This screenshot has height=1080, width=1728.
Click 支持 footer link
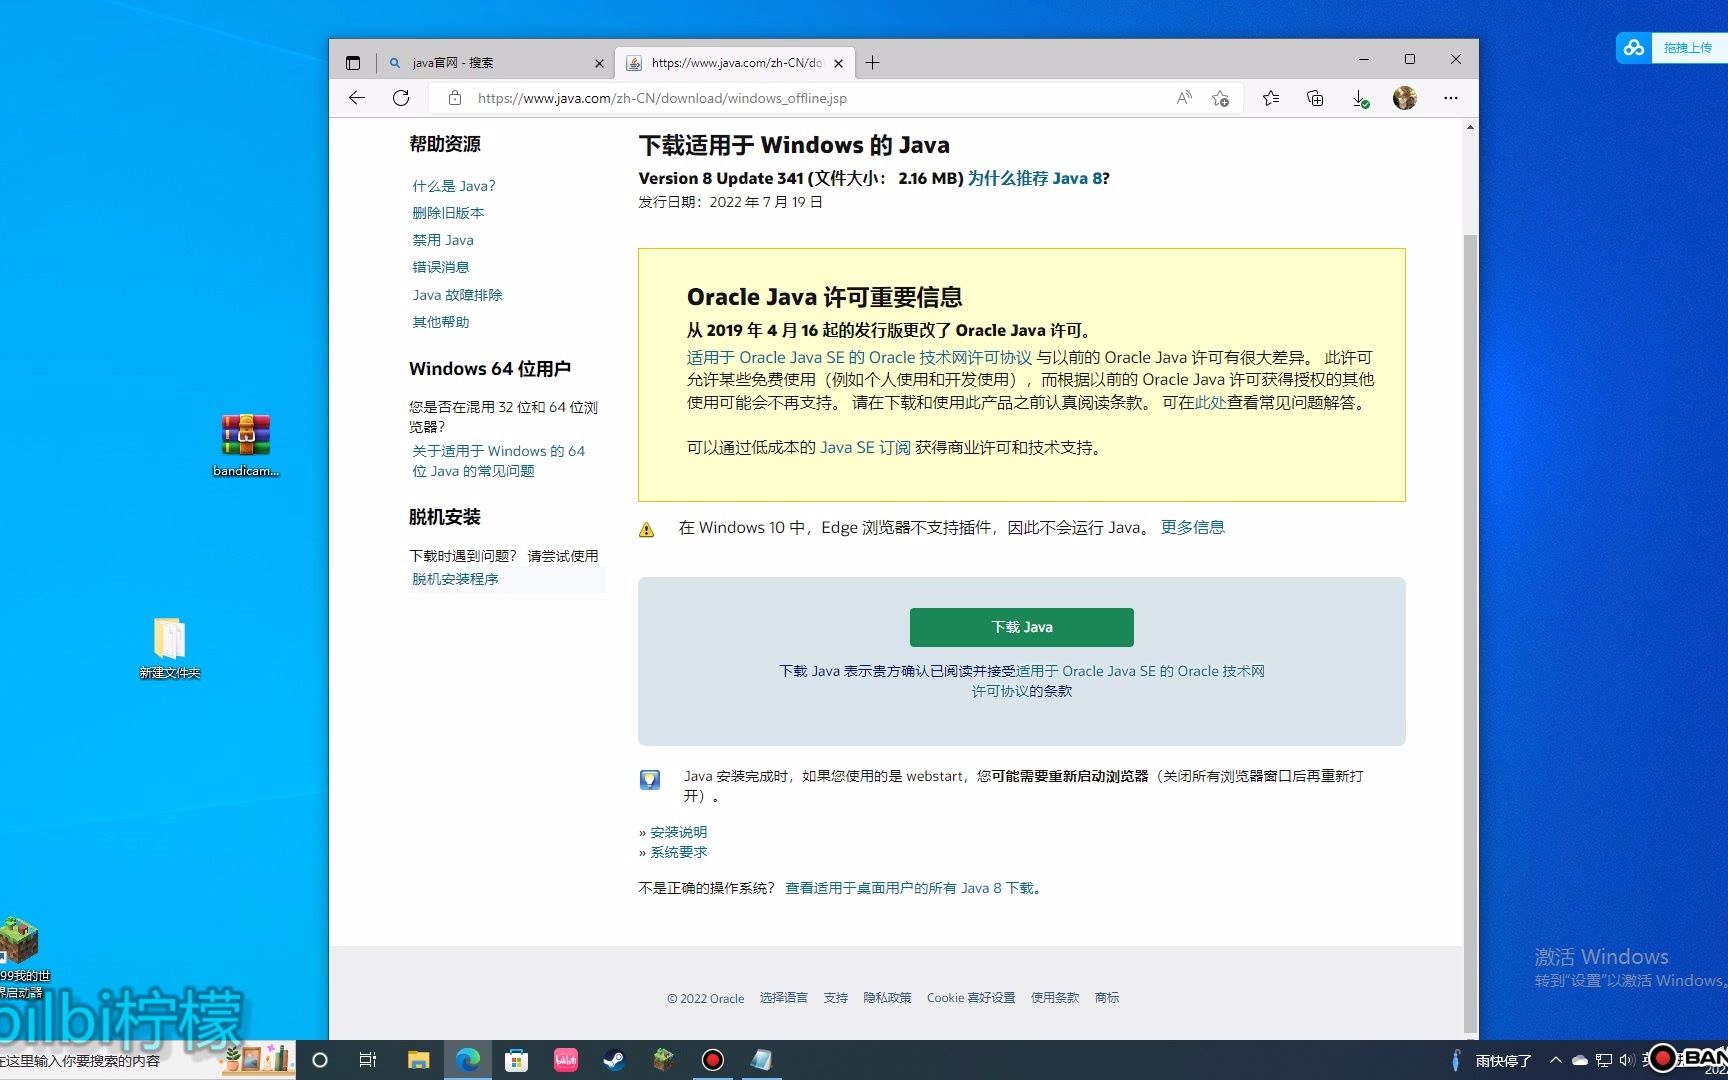(835, 998)
